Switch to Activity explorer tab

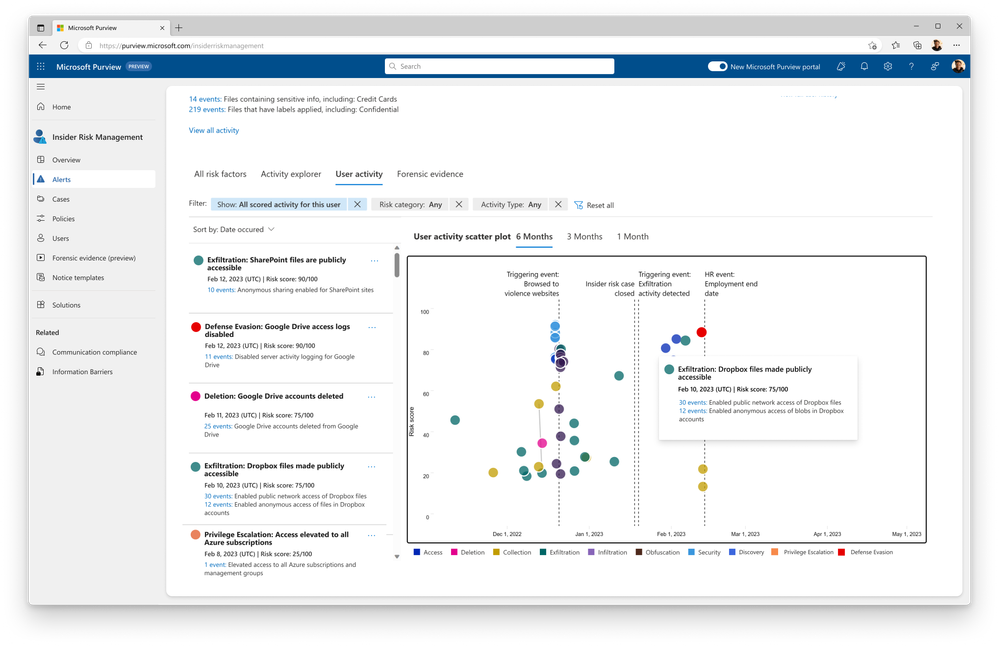(x=291, y=174)
